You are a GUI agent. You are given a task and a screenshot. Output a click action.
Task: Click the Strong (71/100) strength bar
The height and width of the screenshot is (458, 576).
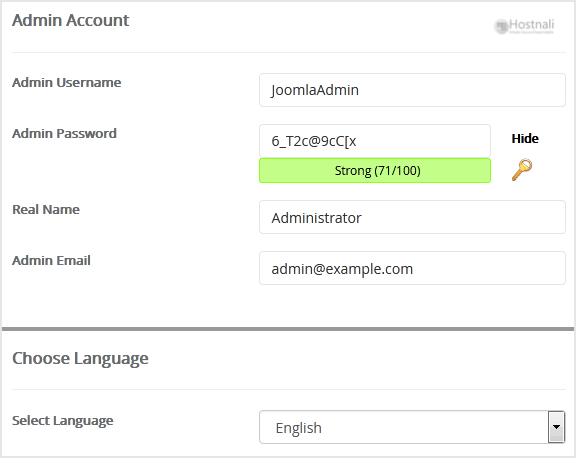(x=375, y=170)
